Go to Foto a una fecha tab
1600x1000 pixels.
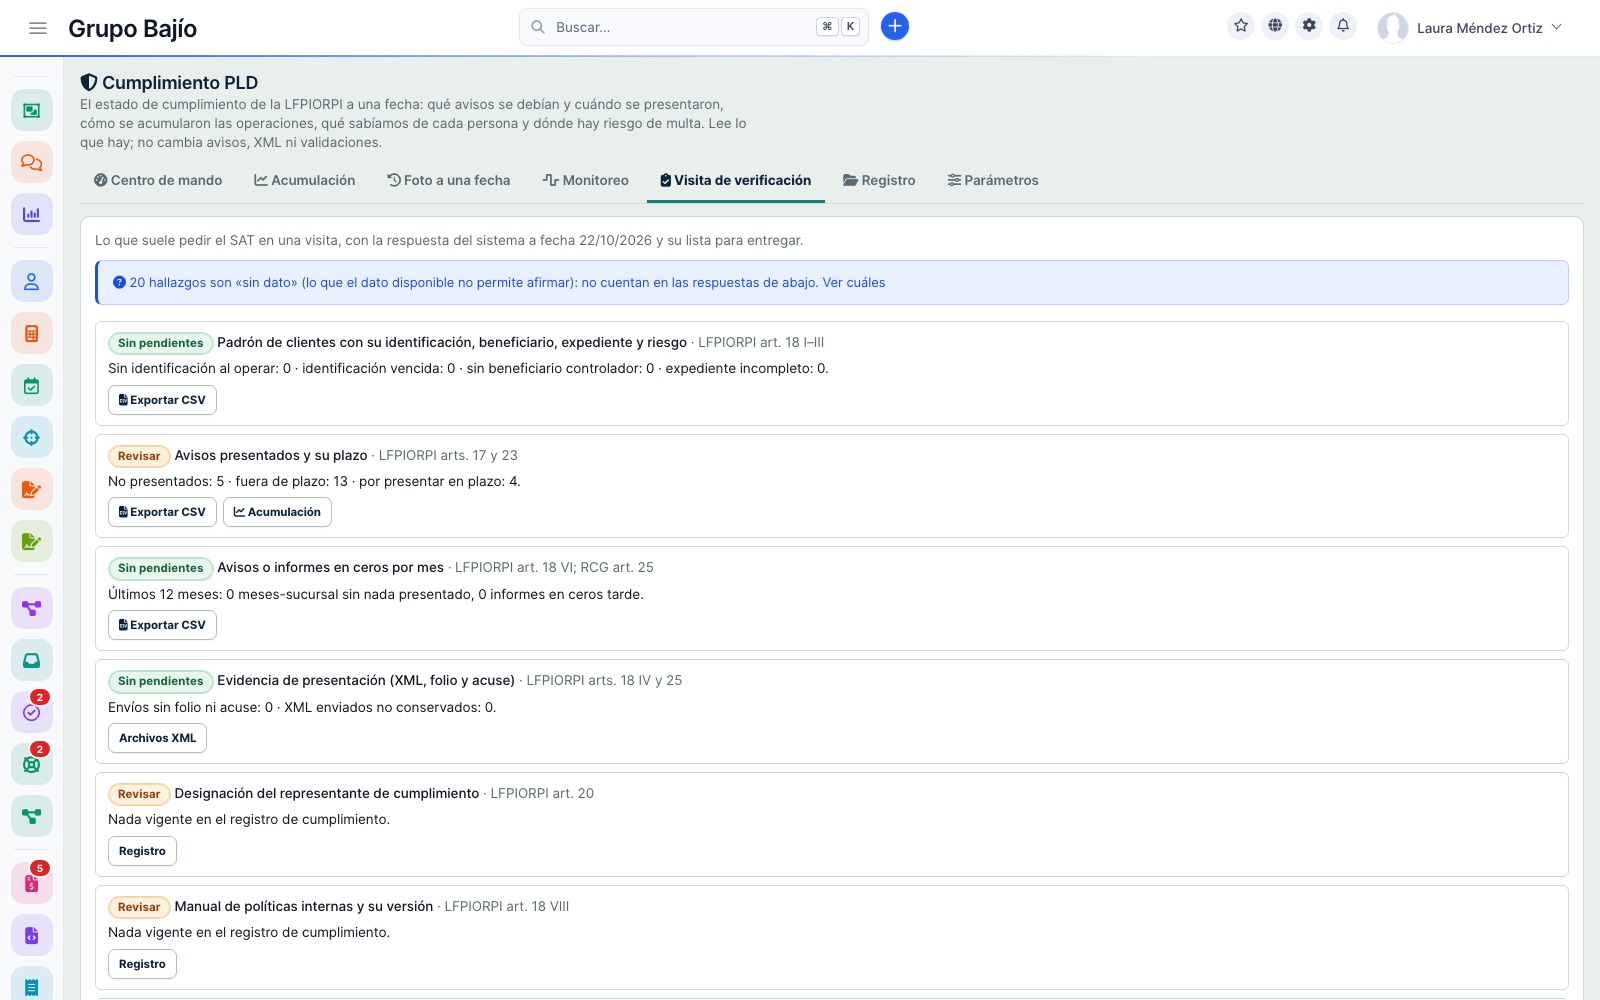click(x=449, y=180)
